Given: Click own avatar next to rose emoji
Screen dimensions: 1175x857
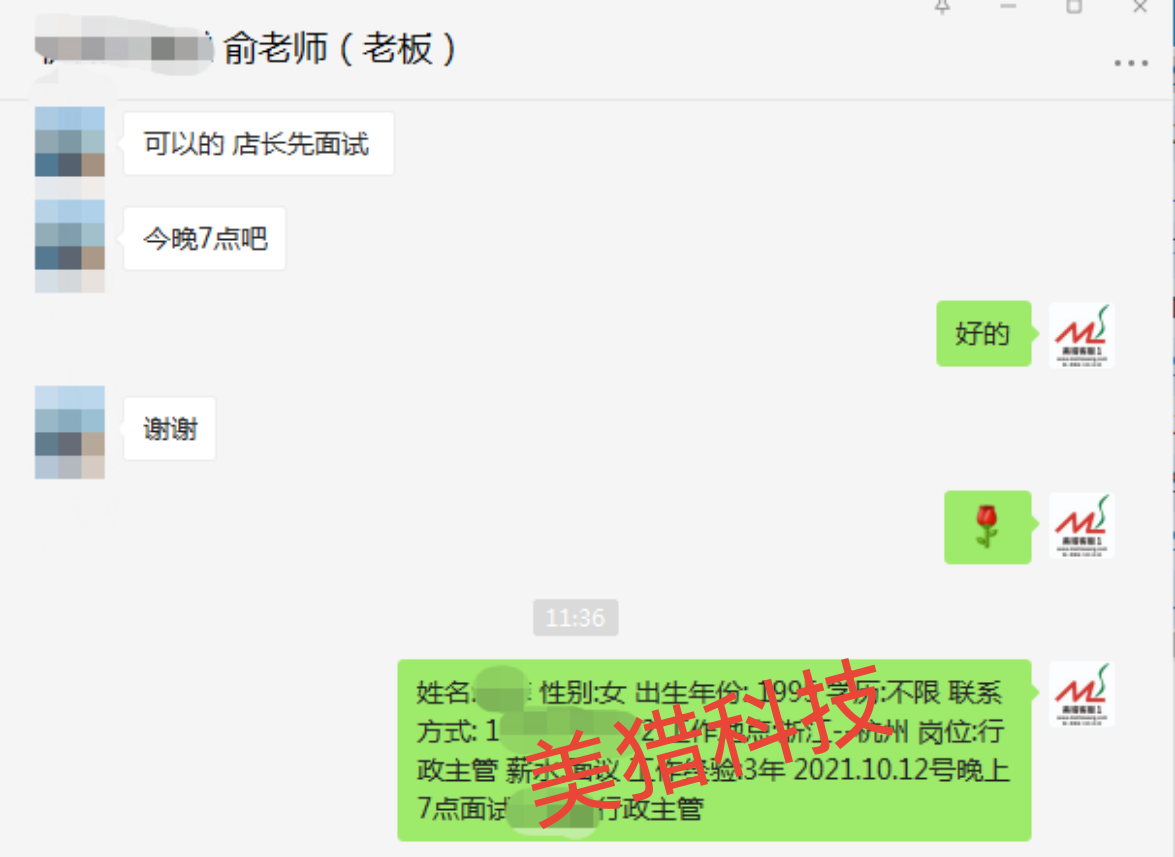Looking at the screenshot, I should point(1081,525).
